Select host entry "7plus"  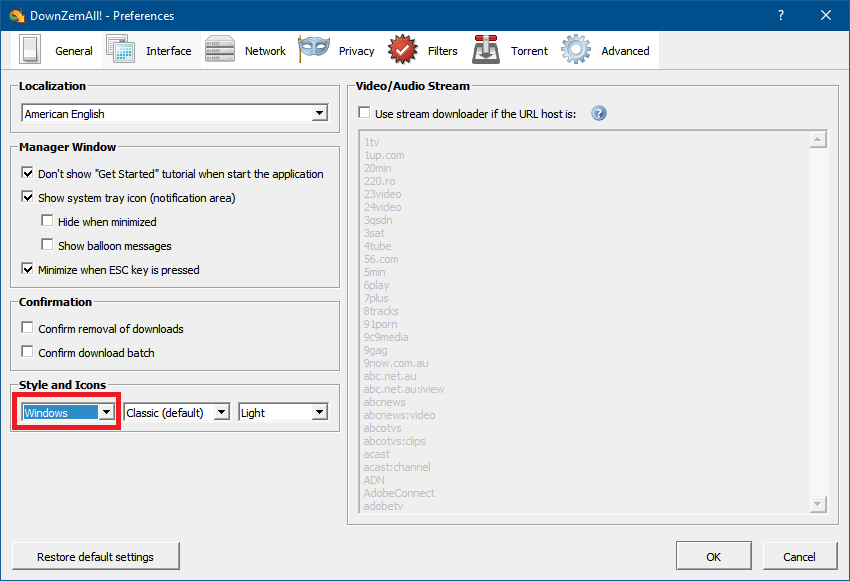pyautogui.click(x=376, y=298)
